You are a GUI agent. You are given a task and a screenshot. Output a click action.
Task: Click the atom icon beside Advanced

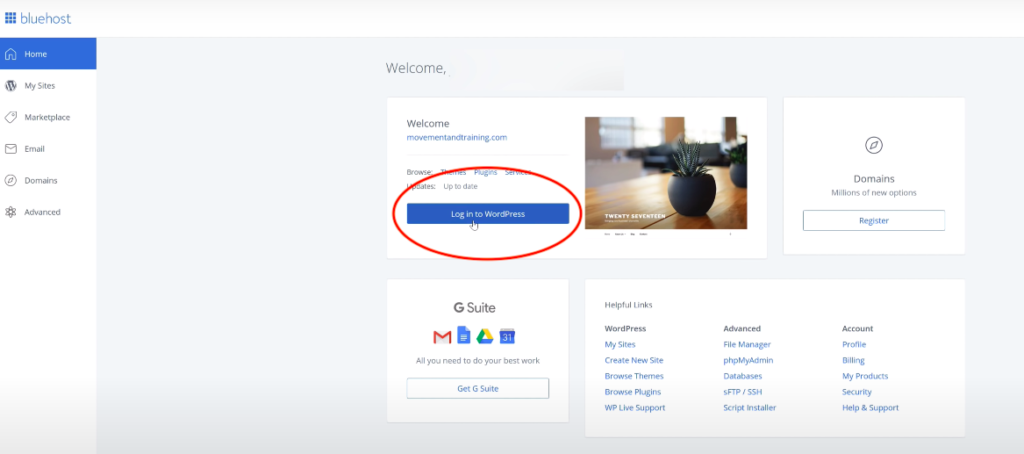(x=10, y=212)
